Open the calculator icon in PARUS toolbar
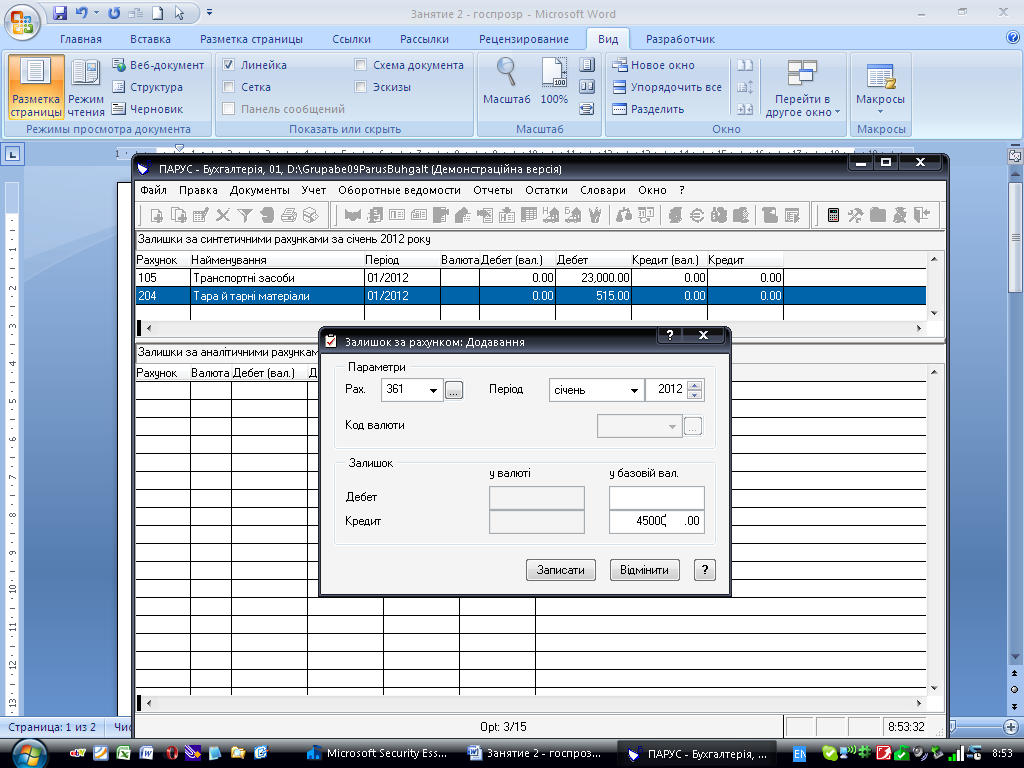This screenshot has height=768, width=1024. [833, 215]
